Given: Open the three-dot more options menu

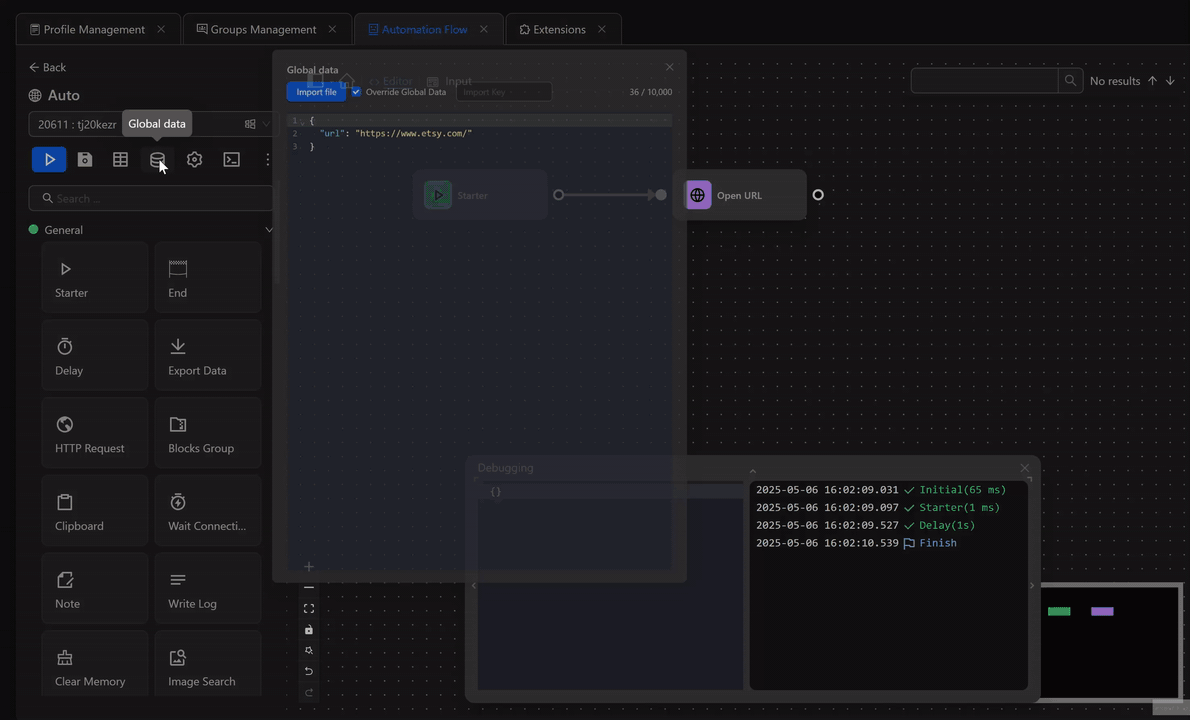Looking at the screenshot, I should [x=267, y=159].
